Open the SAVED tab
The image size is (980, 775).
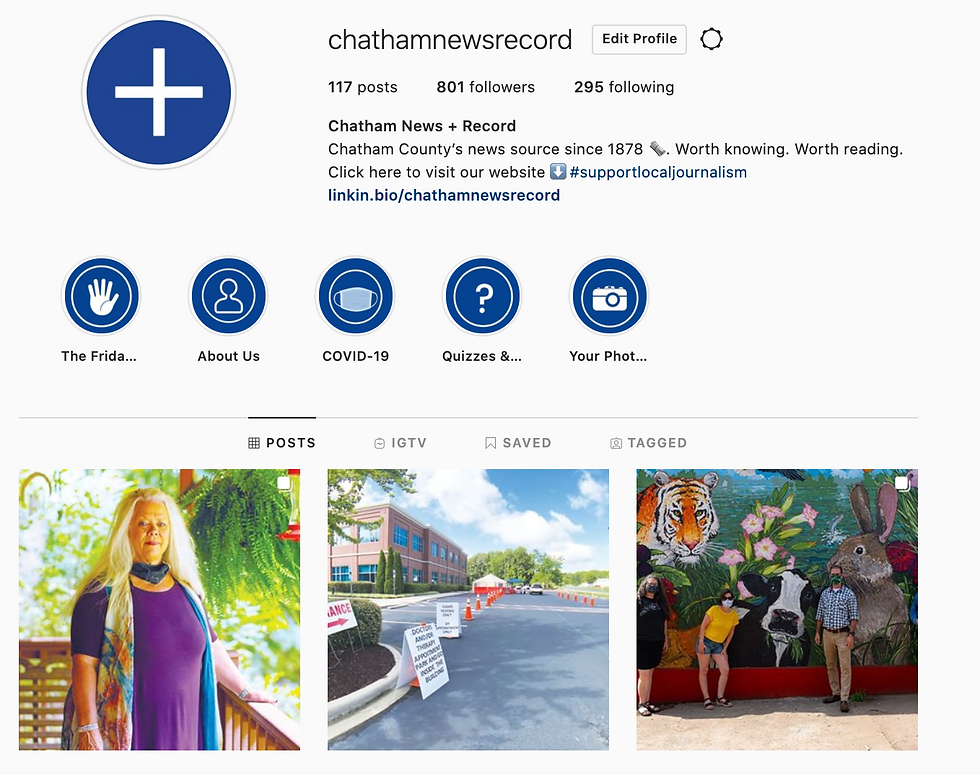(518, 443)
